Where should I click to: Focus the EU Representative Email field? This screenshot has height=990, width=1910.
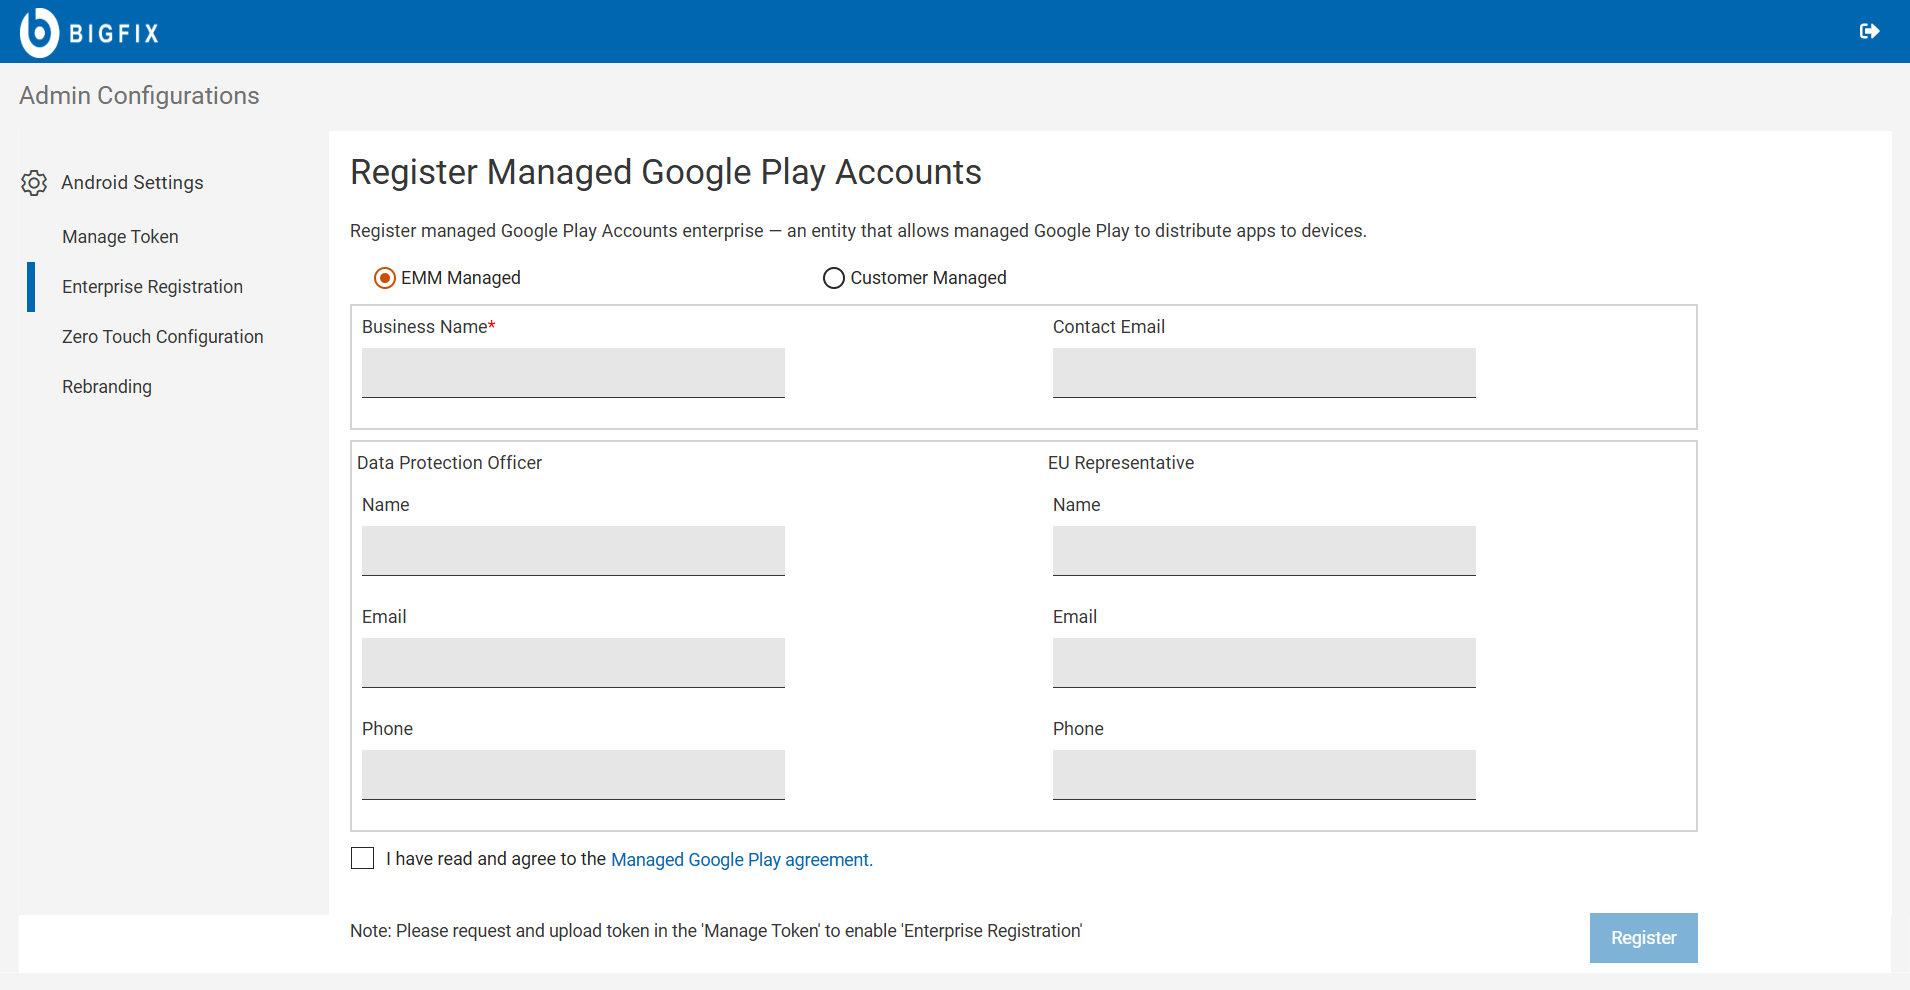coord(1264,663)
